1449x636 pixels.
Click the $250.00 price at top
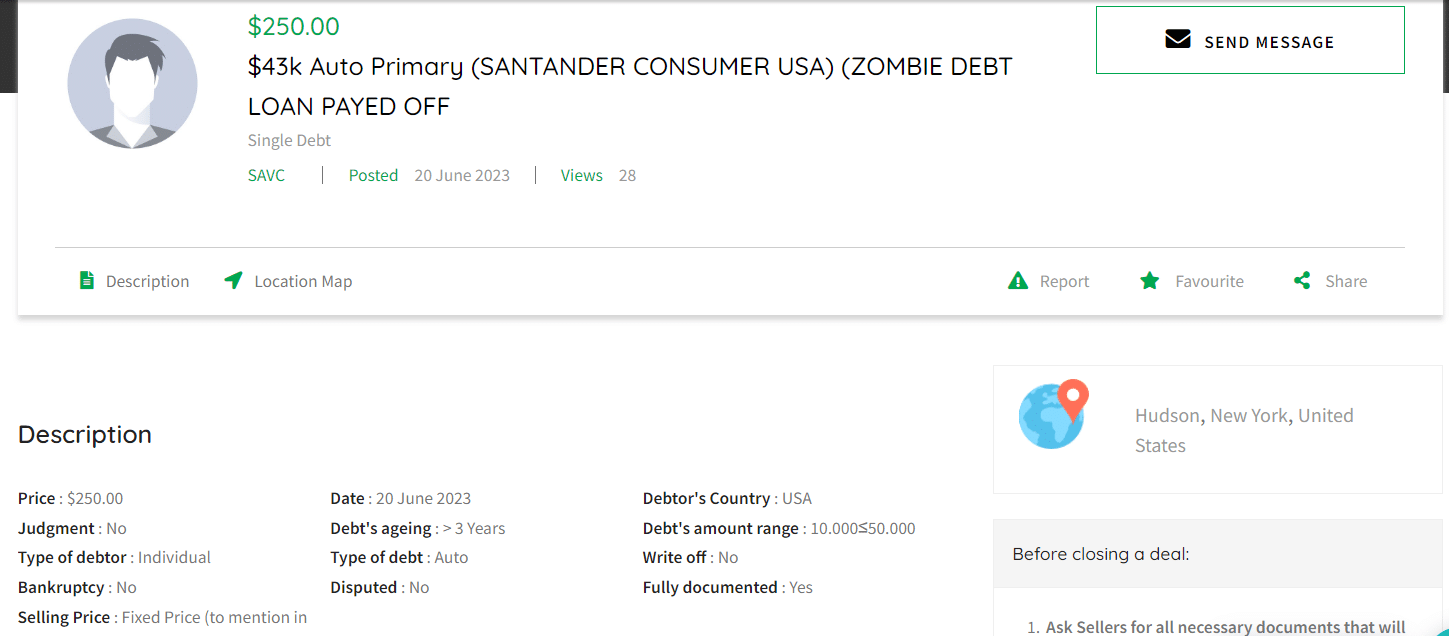click(x=294, y=26)
